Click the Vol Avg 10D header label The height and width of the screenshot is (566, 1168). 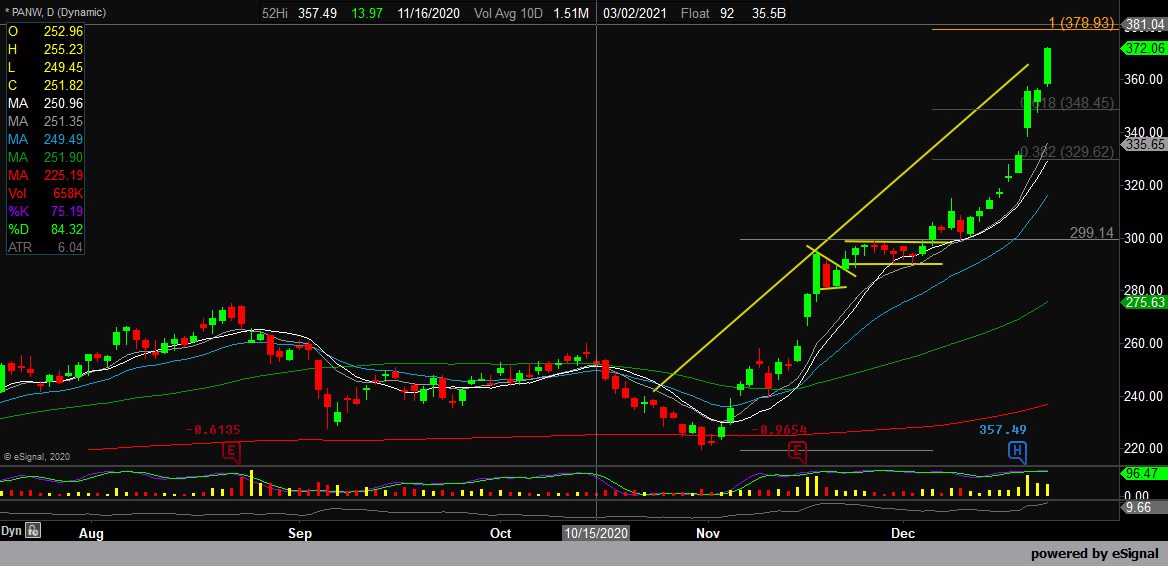(511, 13)
